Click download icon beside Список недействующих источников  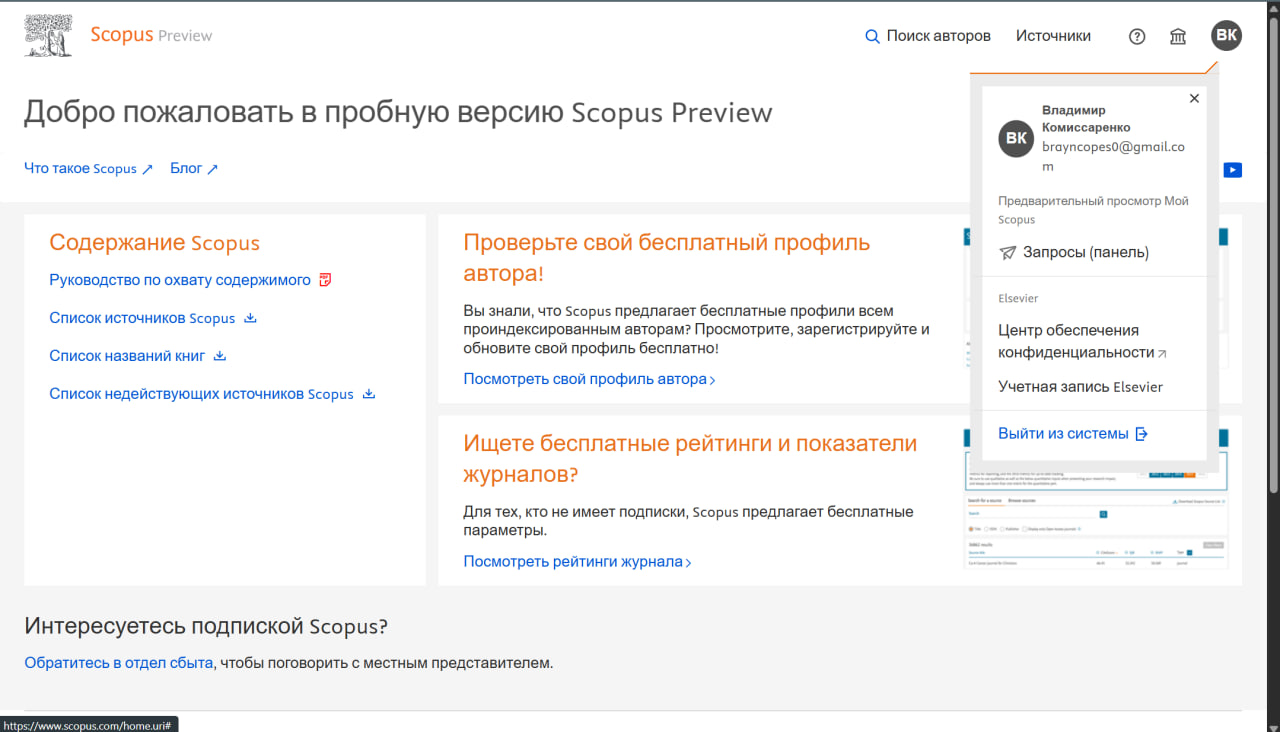[369, 394]
